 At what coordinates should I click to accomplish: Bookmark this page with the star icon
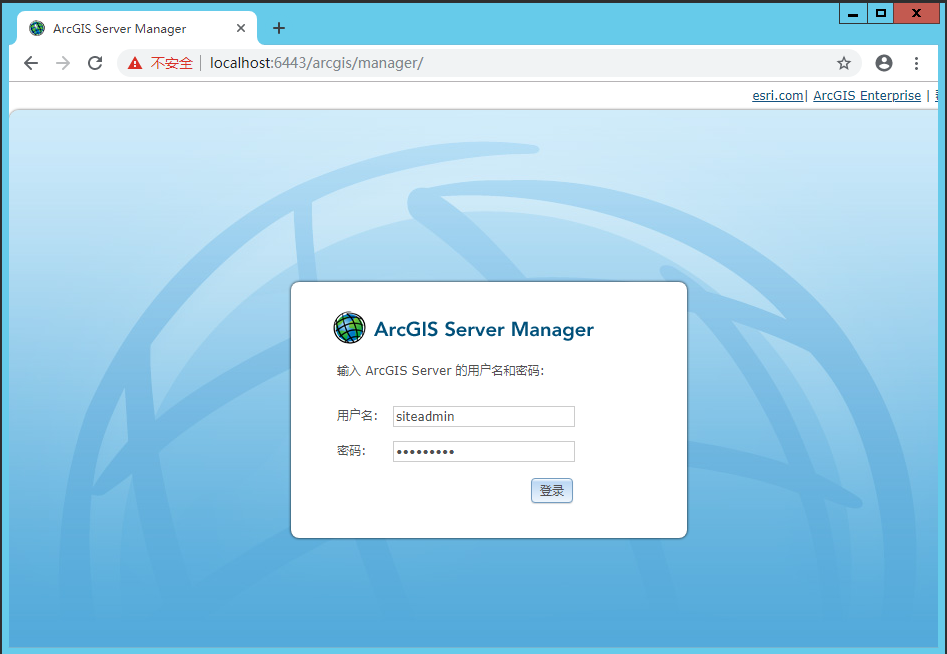pyautogui.click(x=844, y=63)
